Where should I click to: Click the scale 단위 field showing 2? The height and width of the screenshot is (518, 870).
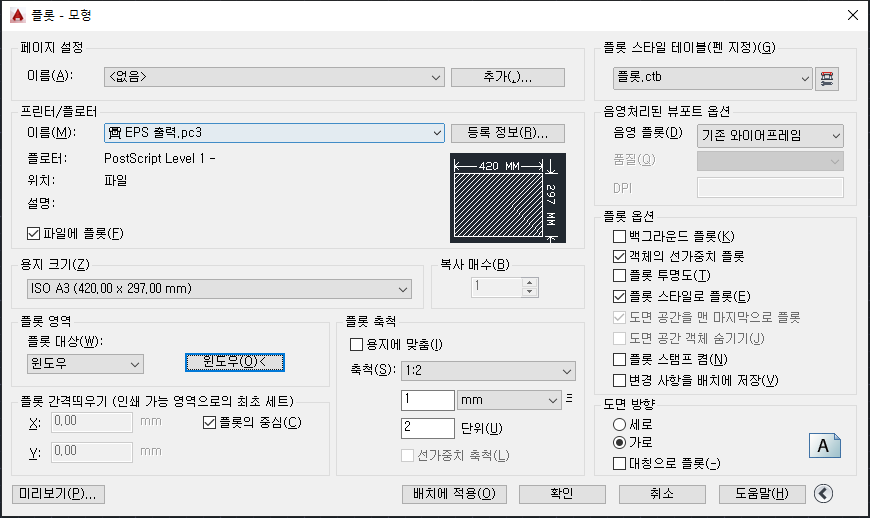(428, 428)
